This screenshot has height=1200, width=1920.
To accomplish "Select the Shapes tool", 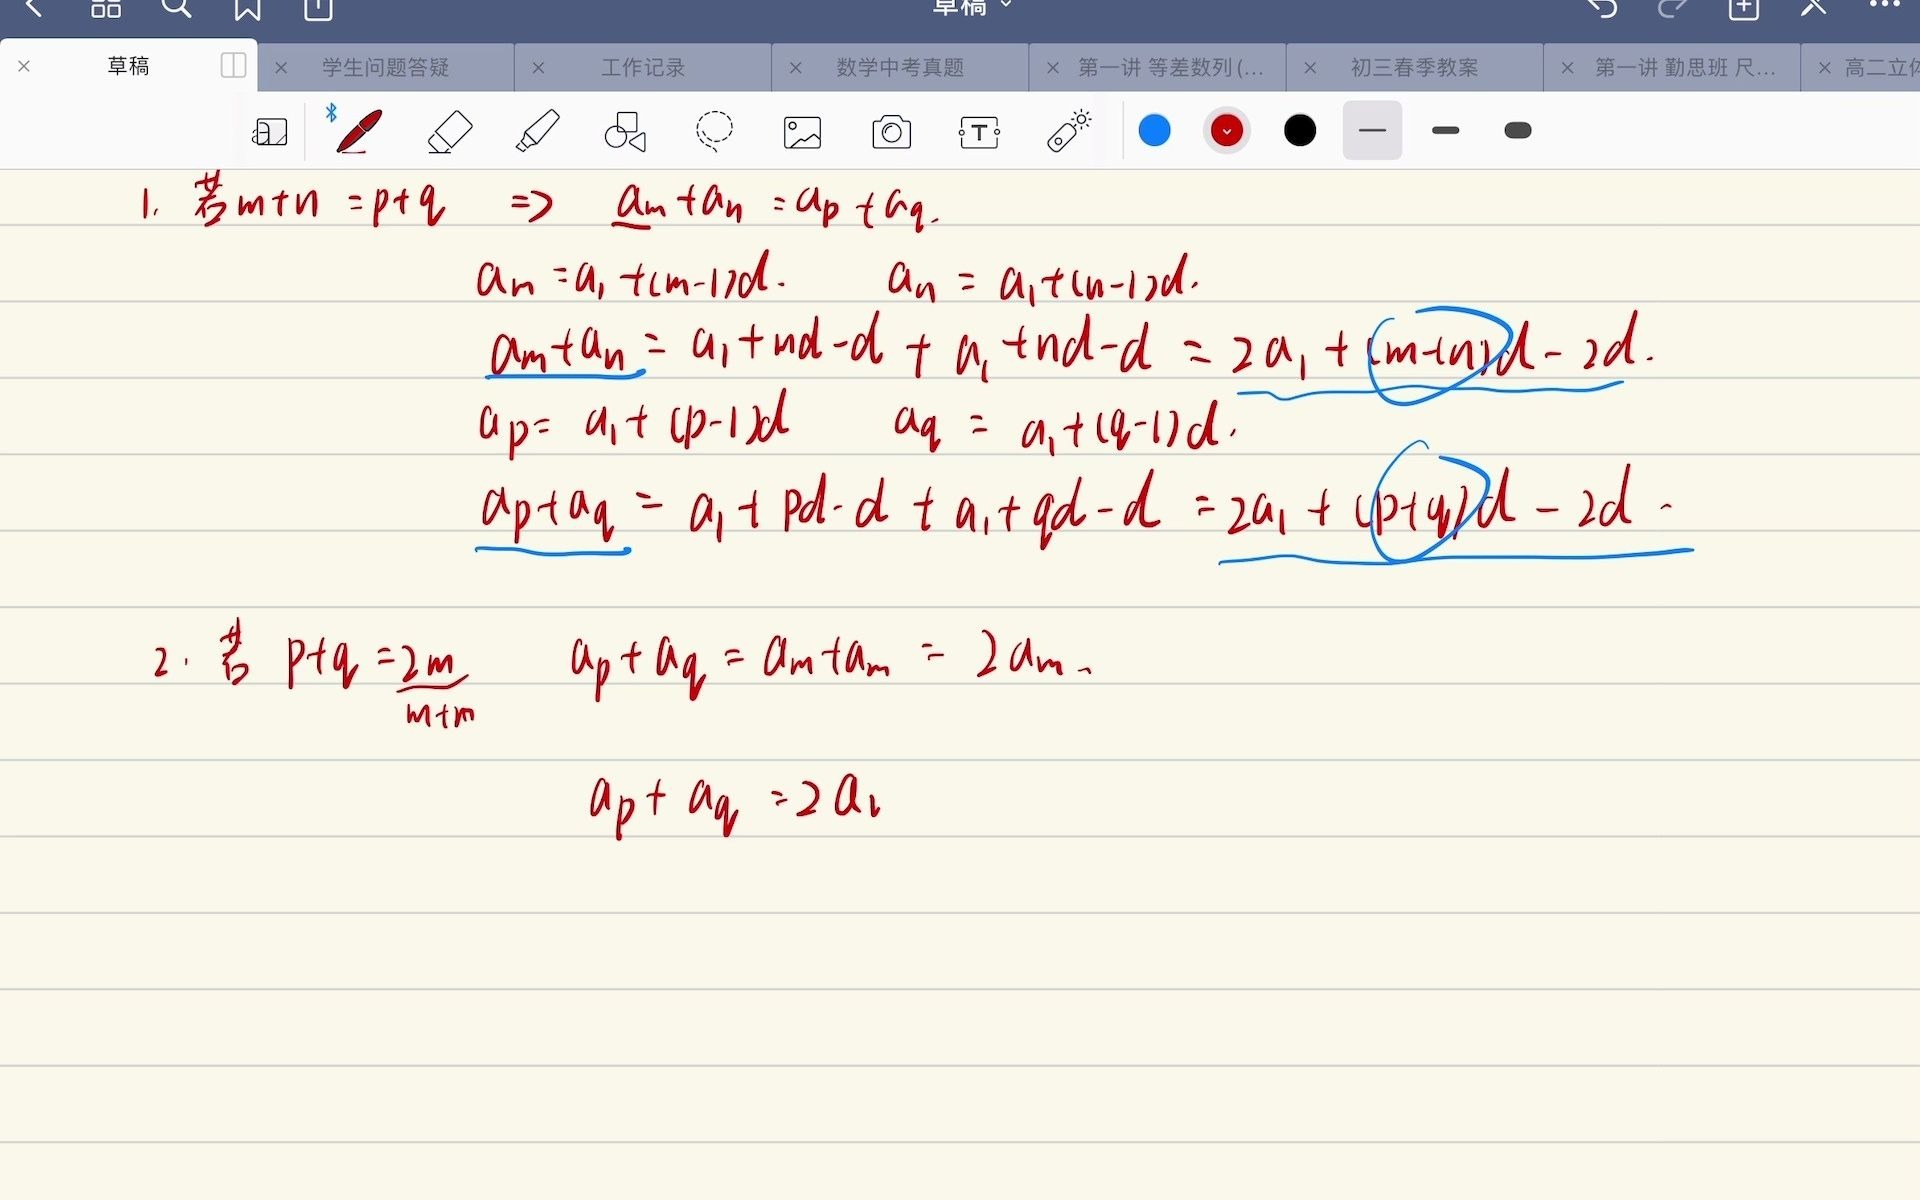I will click(626, 131).
